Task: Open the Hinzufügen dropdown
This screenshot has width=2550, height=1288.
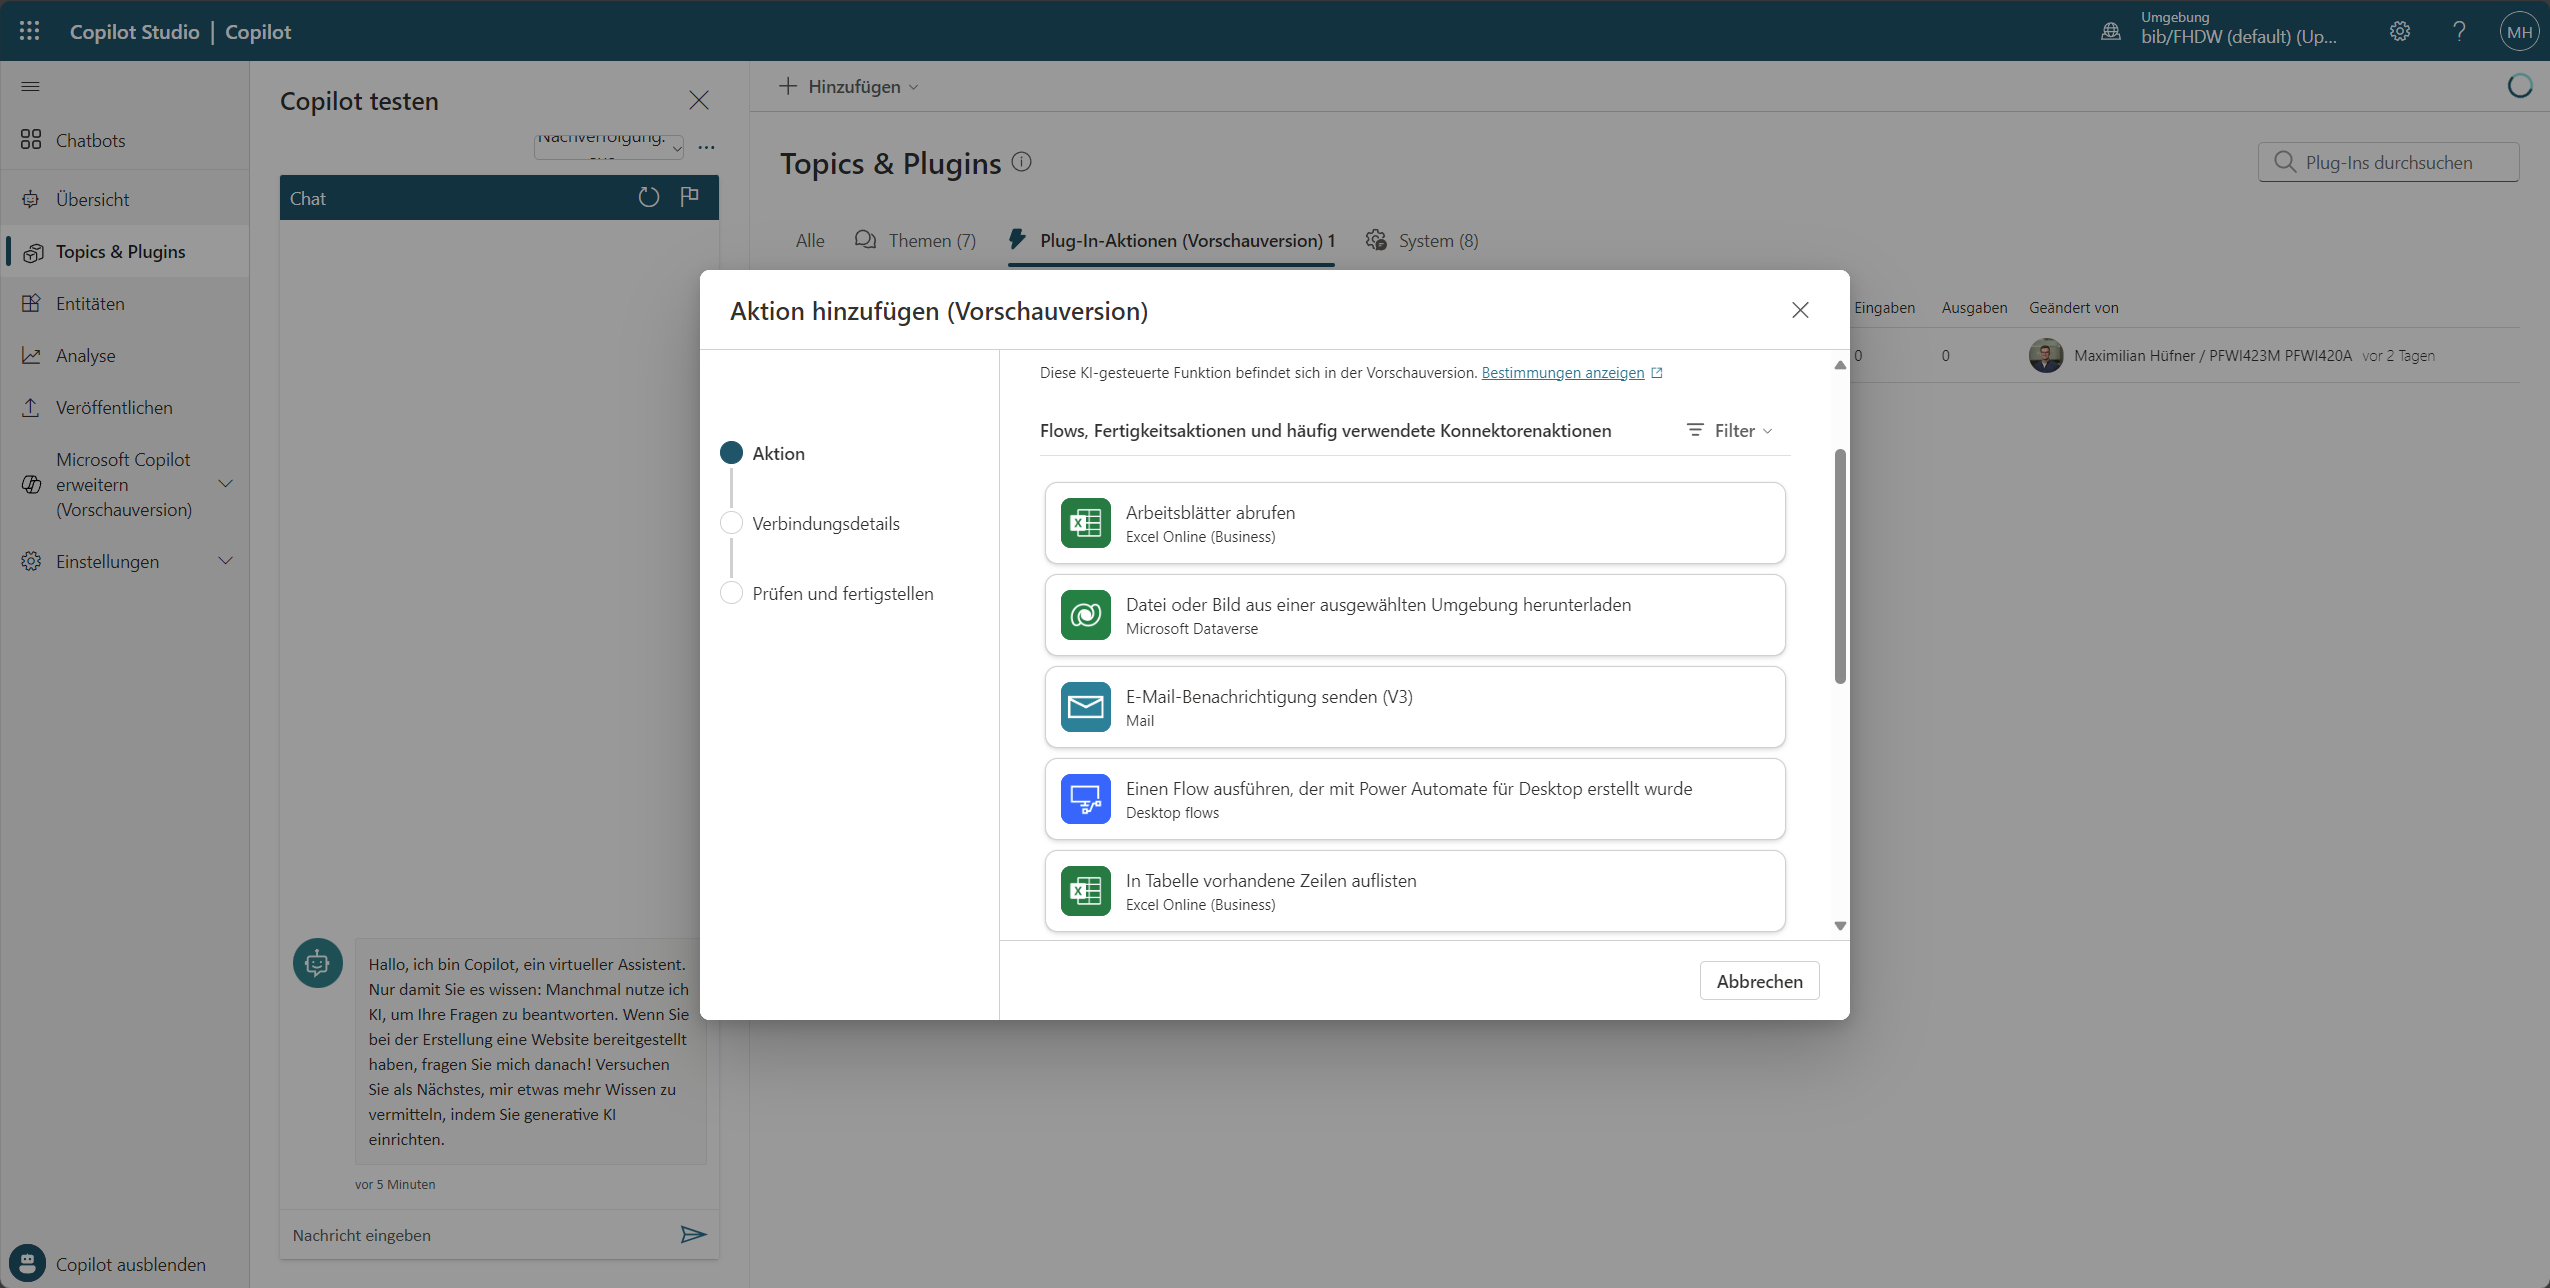Action: tap(848, 86)
